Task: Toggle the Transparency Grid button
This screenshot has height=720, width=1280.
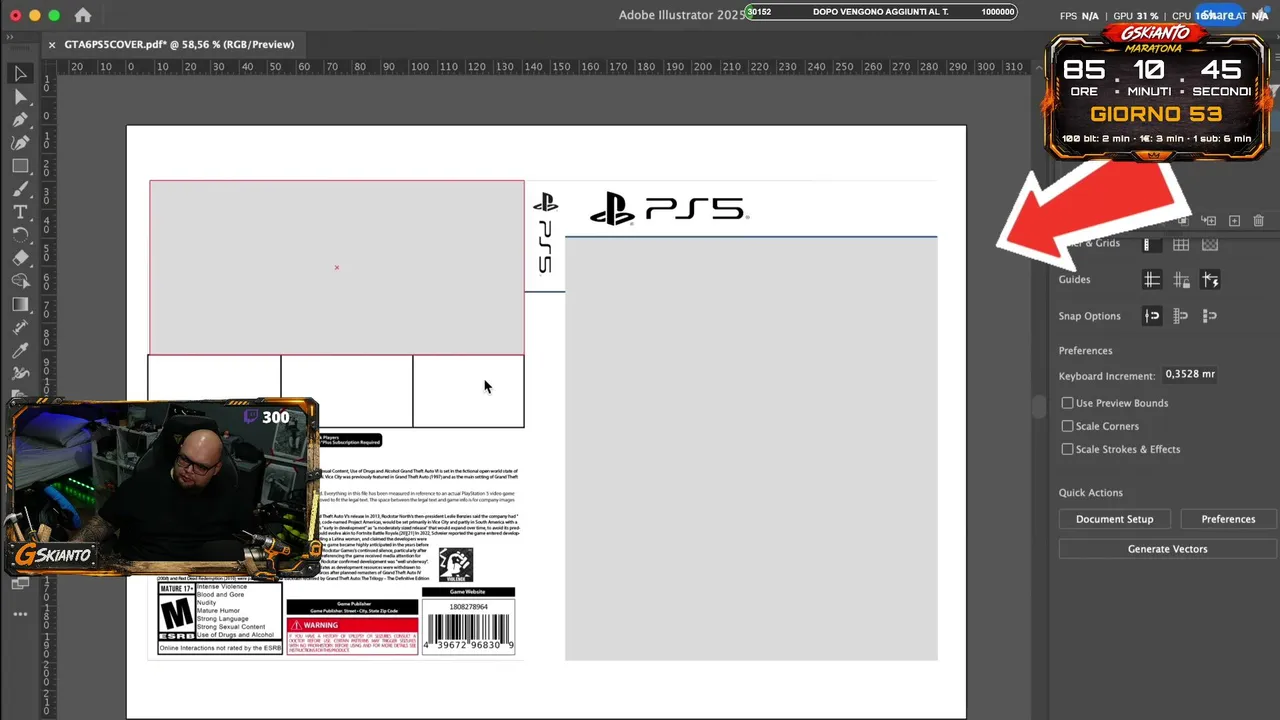Action: [1210, 244]
